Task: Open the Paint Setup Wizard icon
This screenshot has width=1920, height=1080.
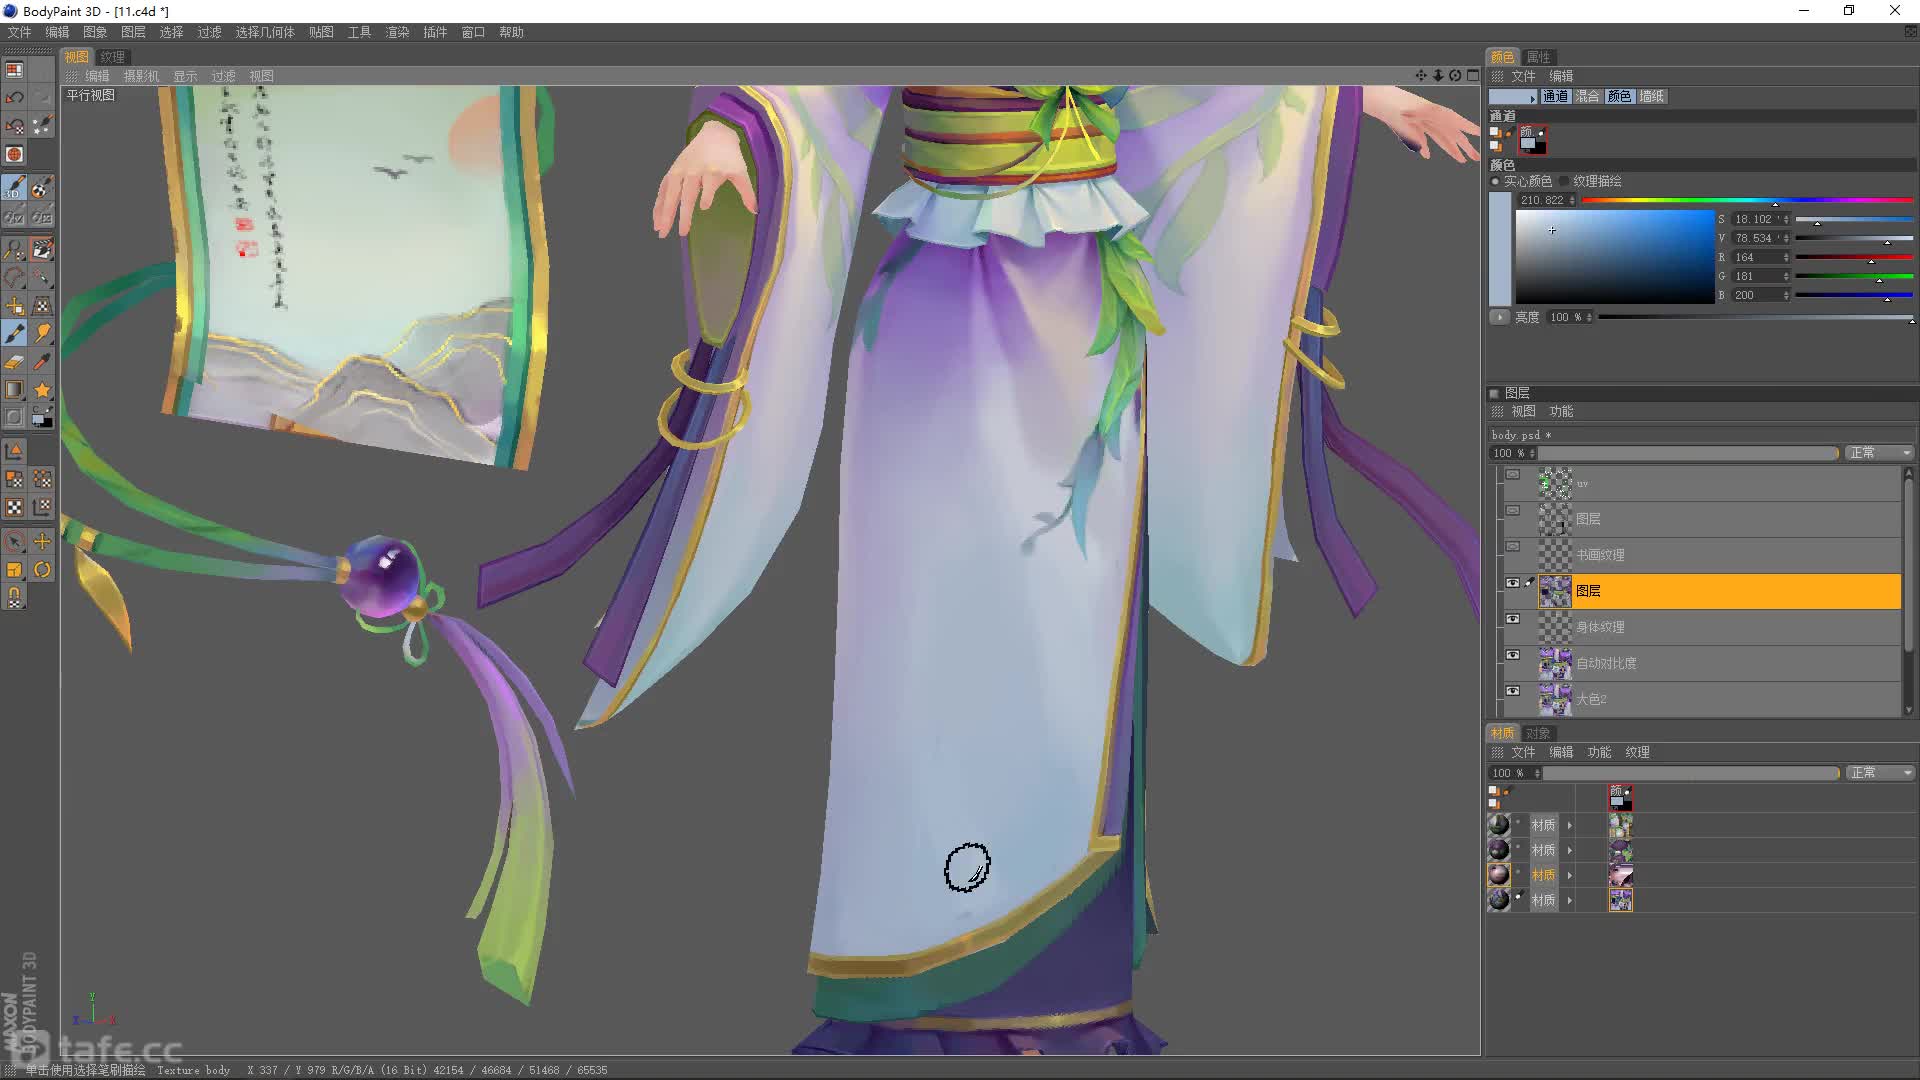Action: 42,126
